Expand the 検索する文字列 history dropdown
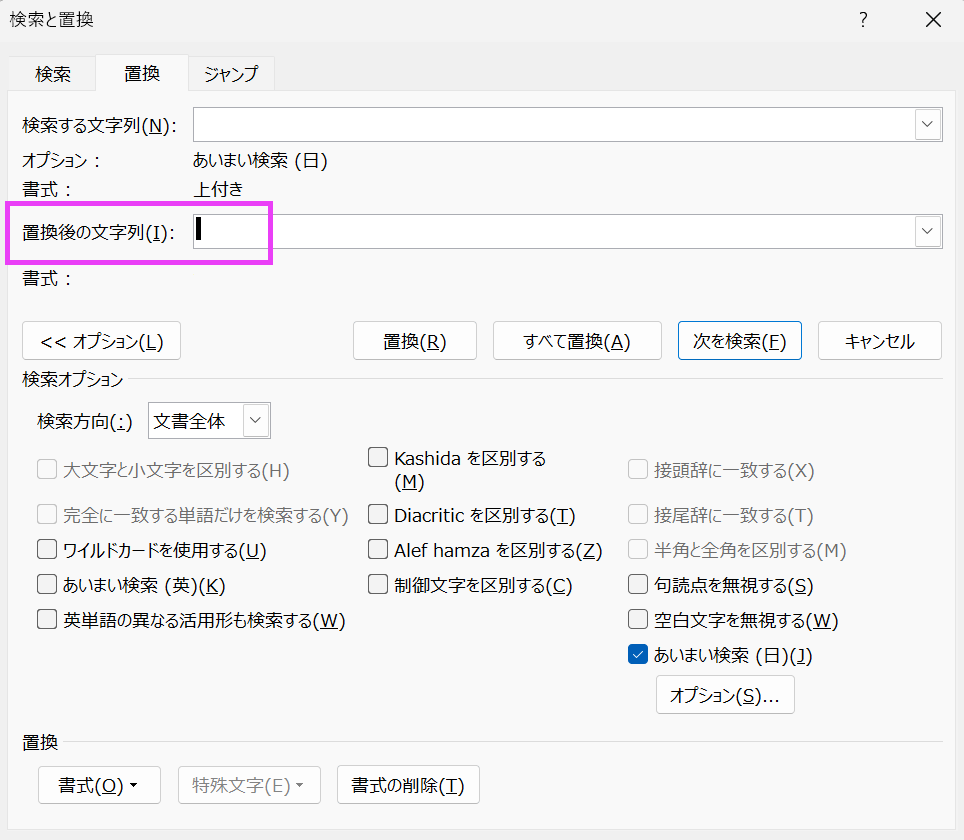Viewport: 964px width, 840px height. click(x=928, y=125)
